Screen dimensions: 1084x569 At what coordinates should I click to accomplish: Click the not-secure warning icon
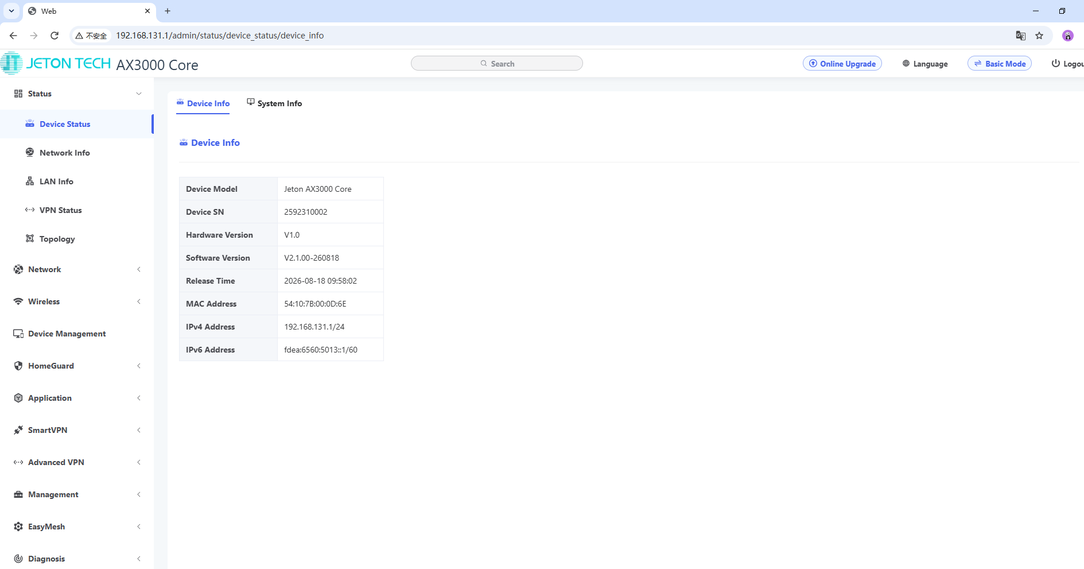point(79,35)
